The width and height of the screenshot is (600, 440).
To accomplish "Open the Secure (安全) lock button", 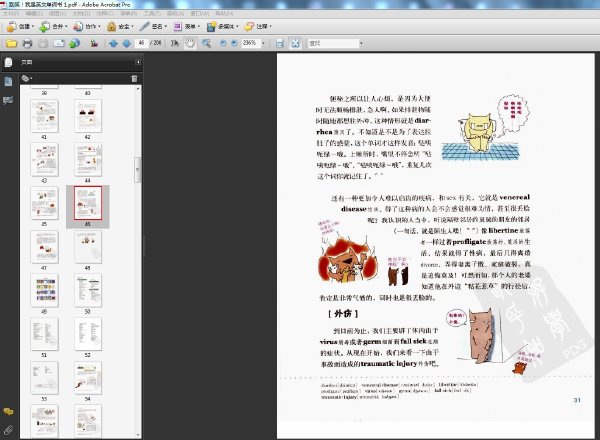I will point(120,26).
